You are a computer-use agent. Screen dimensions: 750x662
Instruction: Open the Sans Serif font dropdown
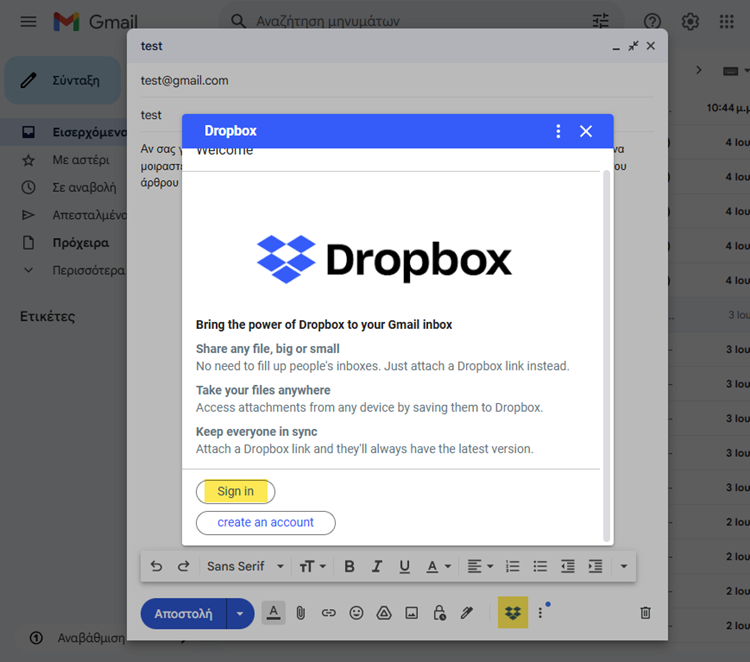pyautogui.click(x=245, y=566)
